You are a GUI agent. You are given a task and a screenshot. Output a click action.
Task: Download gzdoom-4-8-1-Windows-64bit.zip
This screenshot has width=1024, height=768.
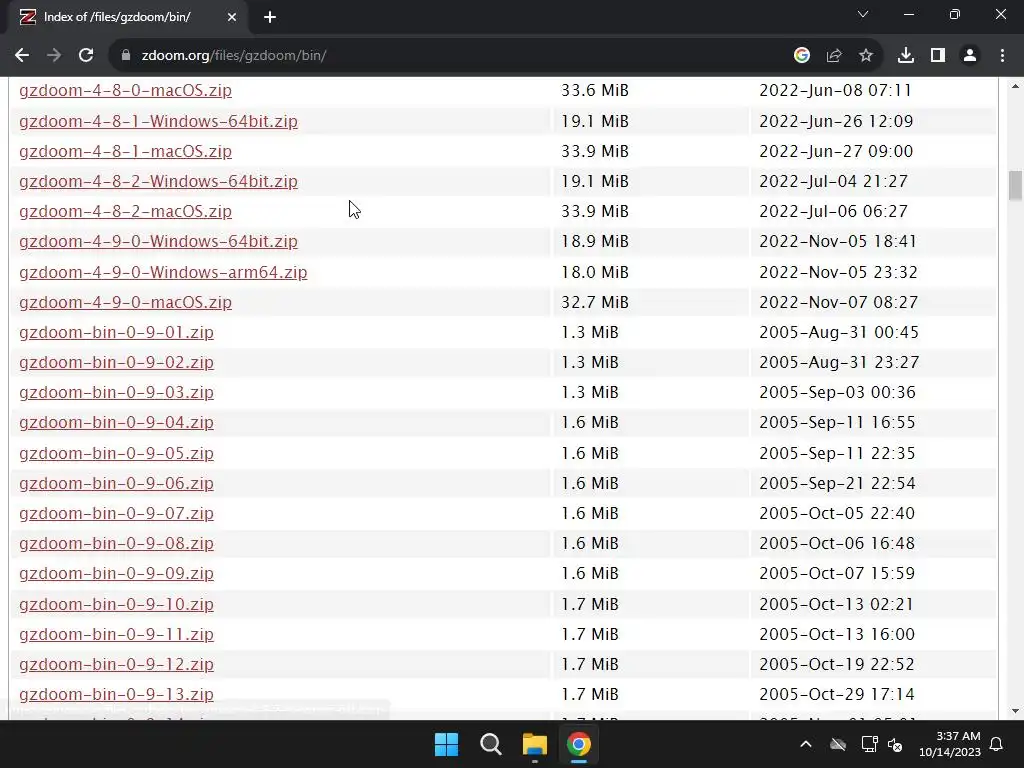pyautogui.click(x=158, y=121)
